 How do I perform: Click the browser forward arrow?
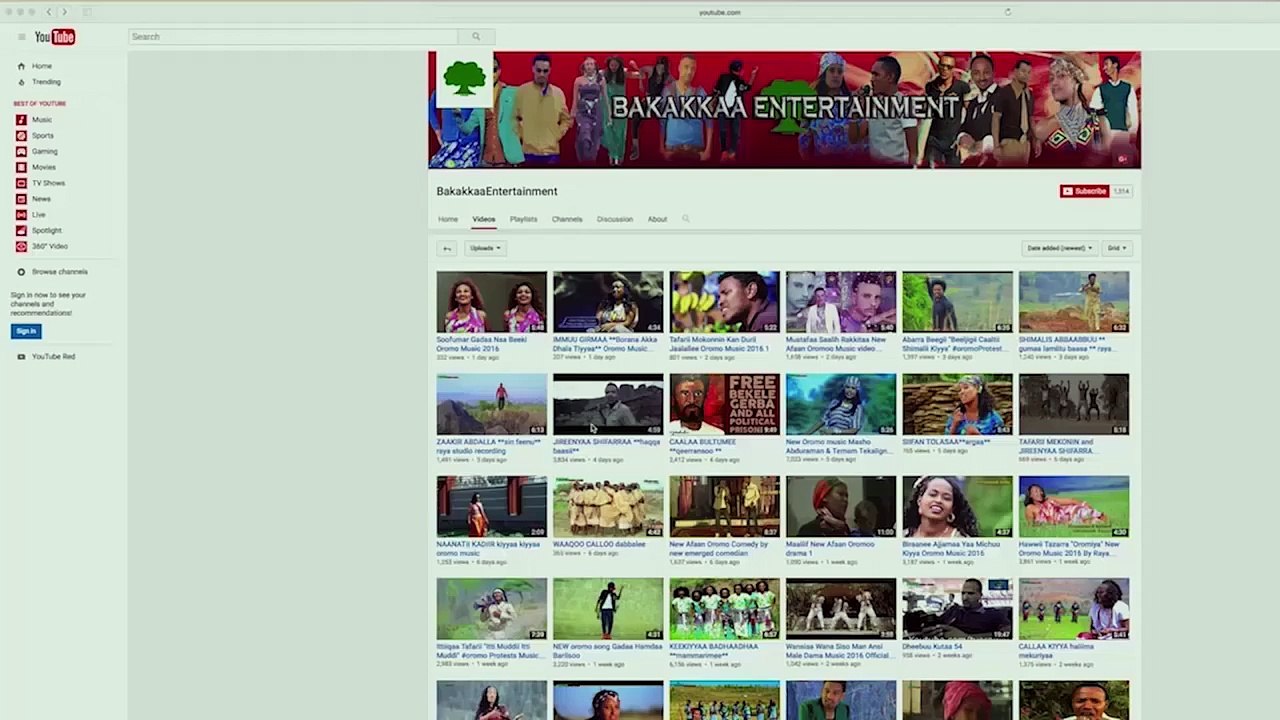coord(64,12)
